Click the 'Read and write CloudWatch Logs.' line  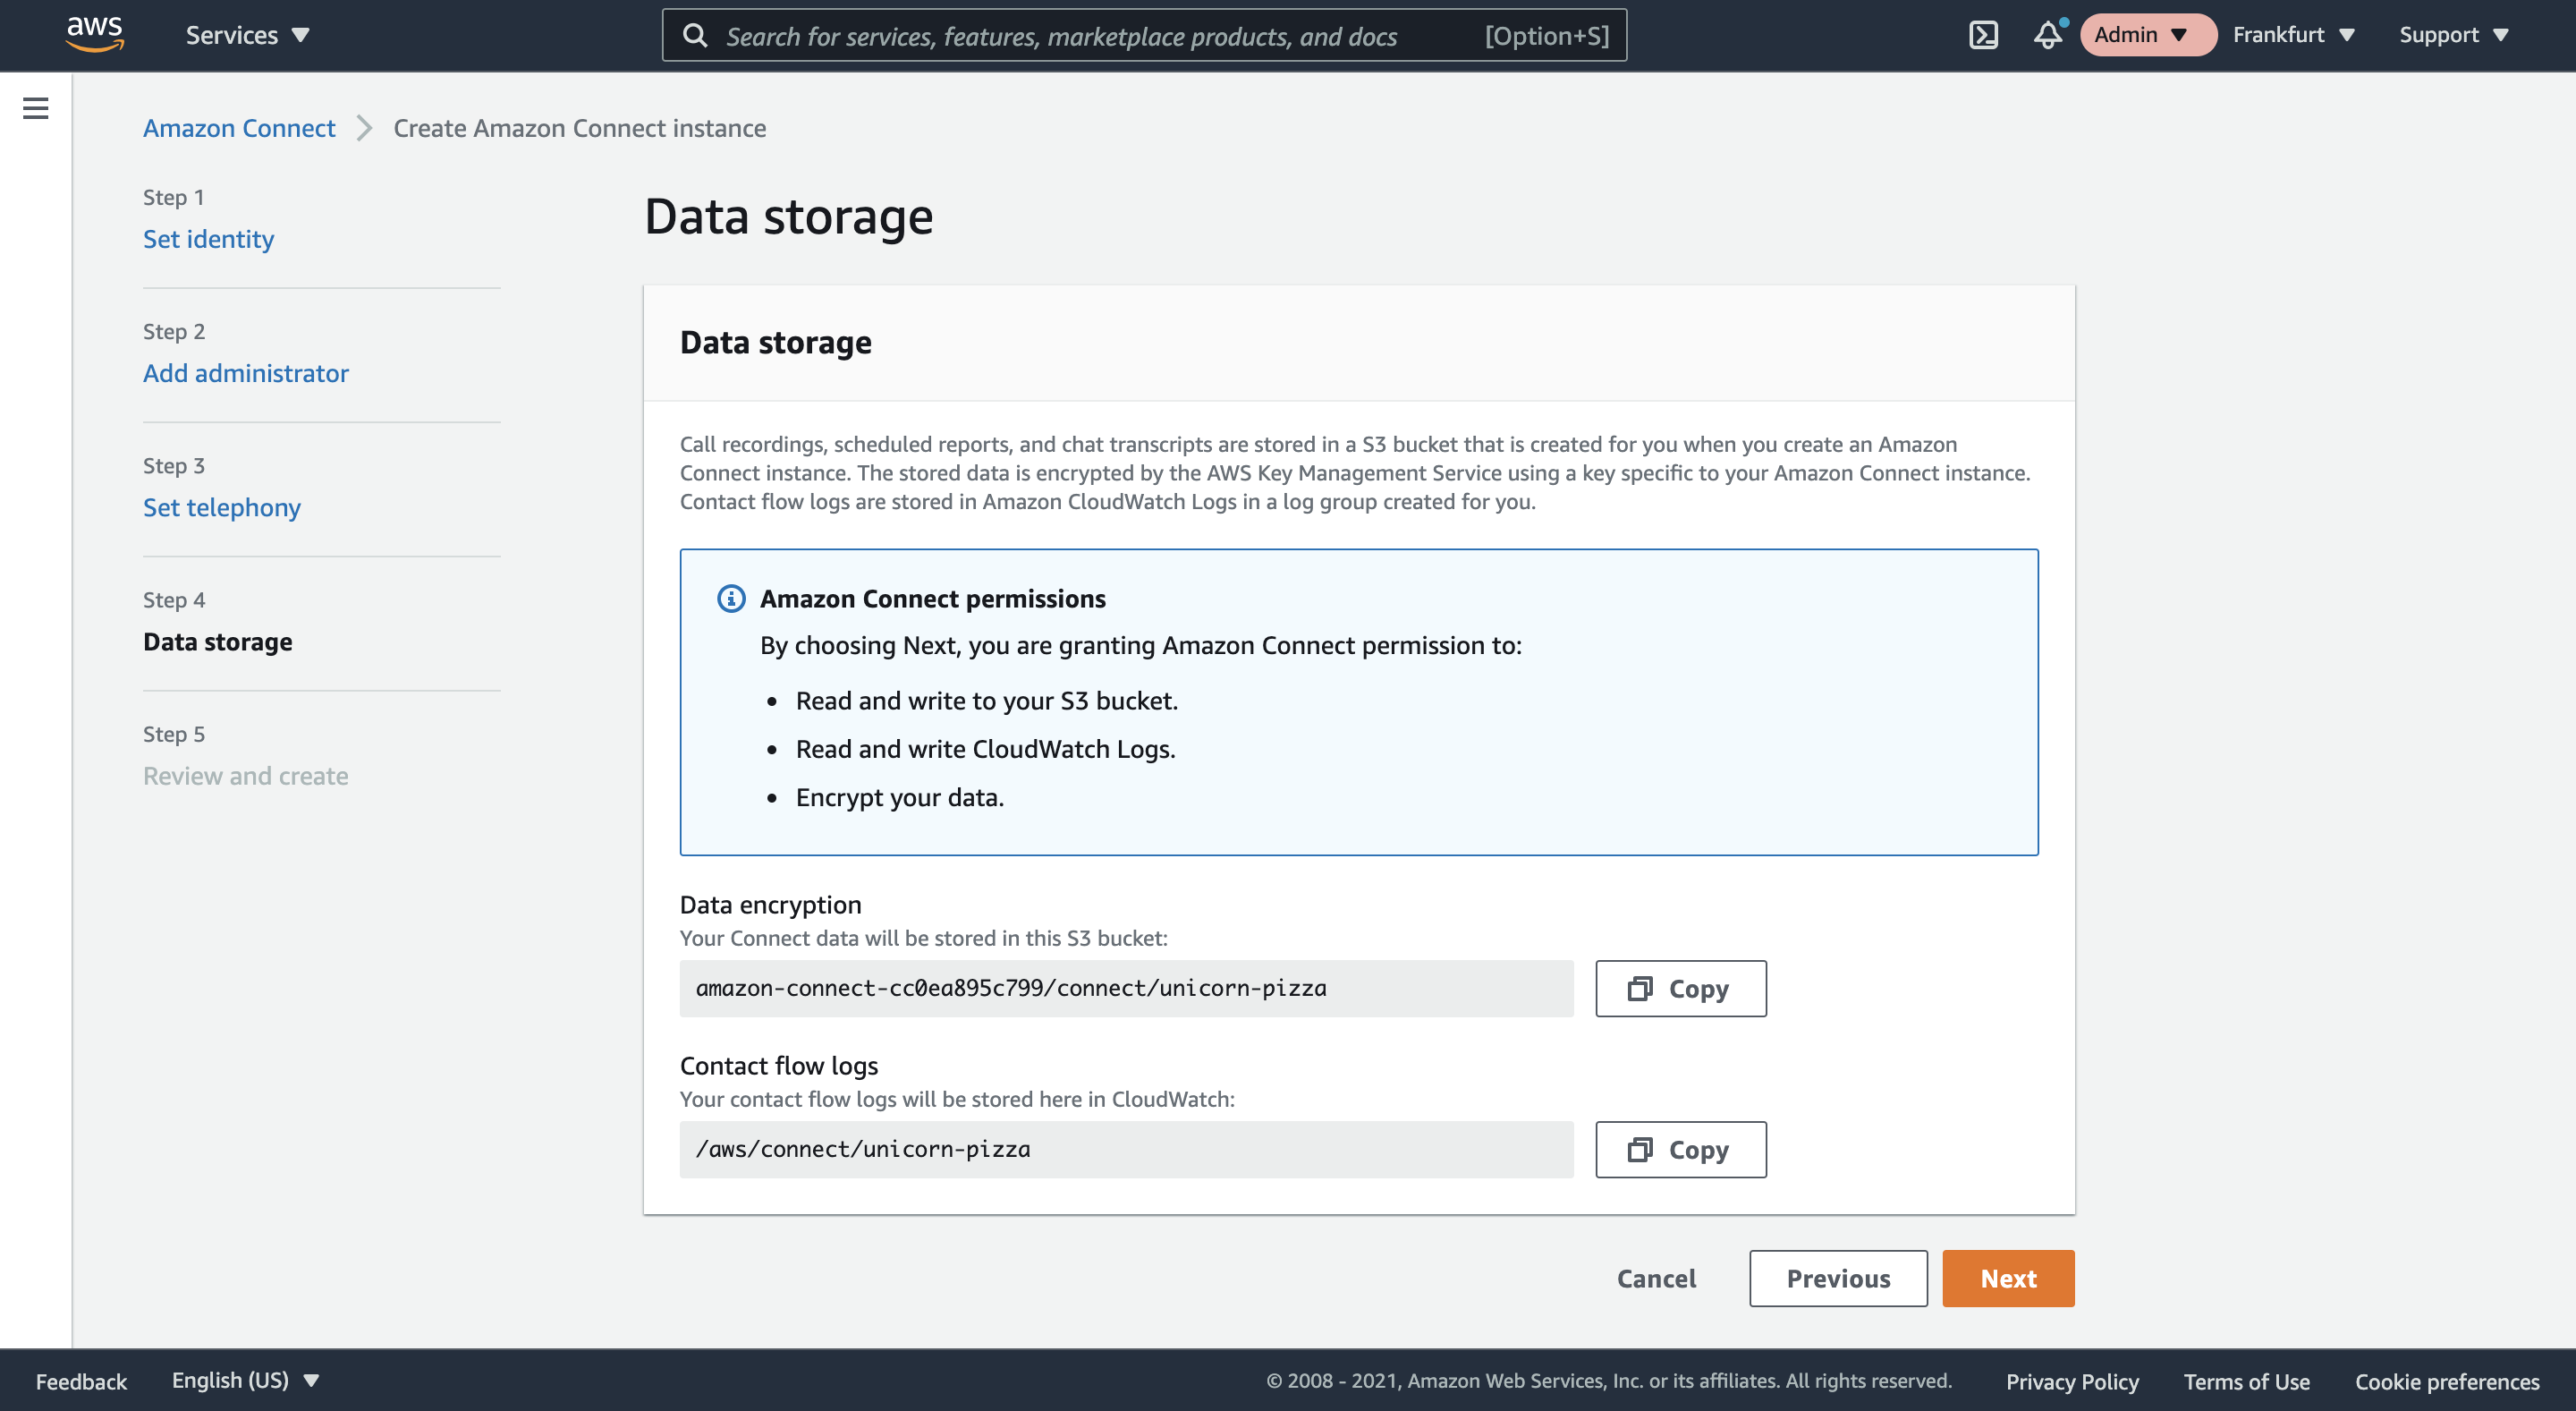[x=986, y=748]
